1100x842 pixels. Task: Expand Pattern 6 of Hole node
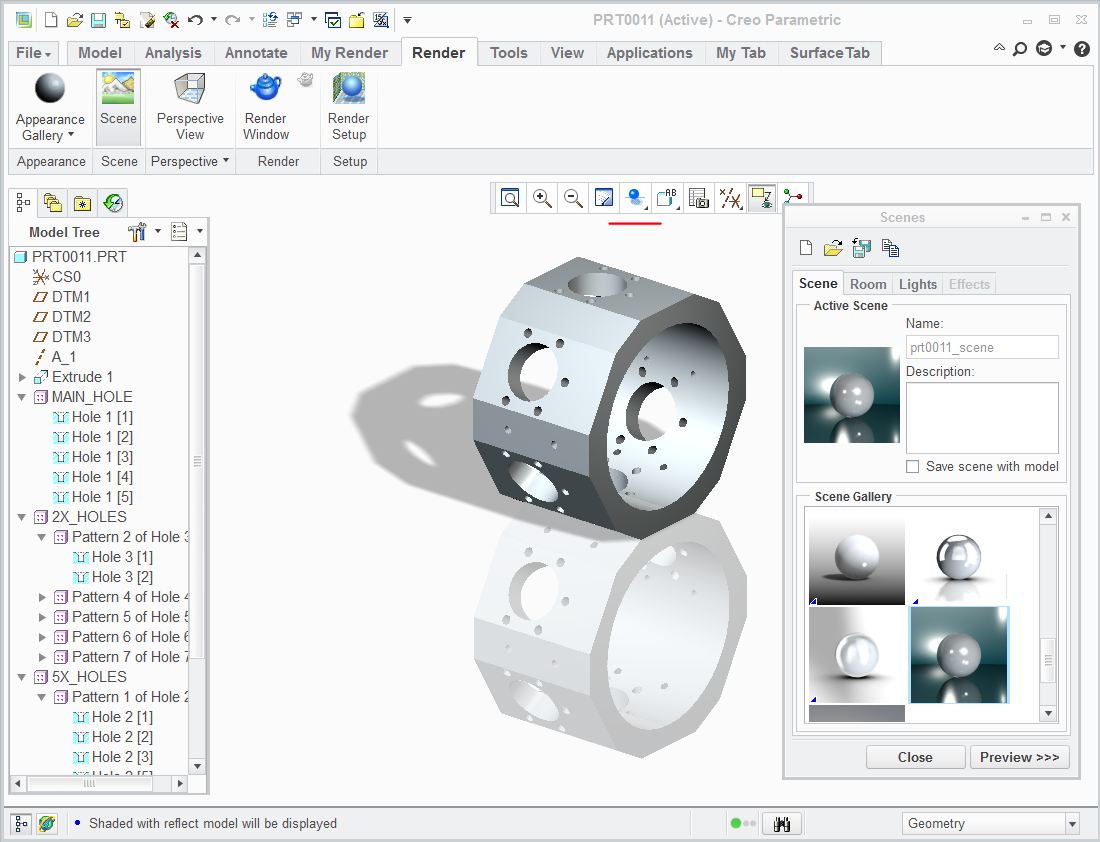42,637
